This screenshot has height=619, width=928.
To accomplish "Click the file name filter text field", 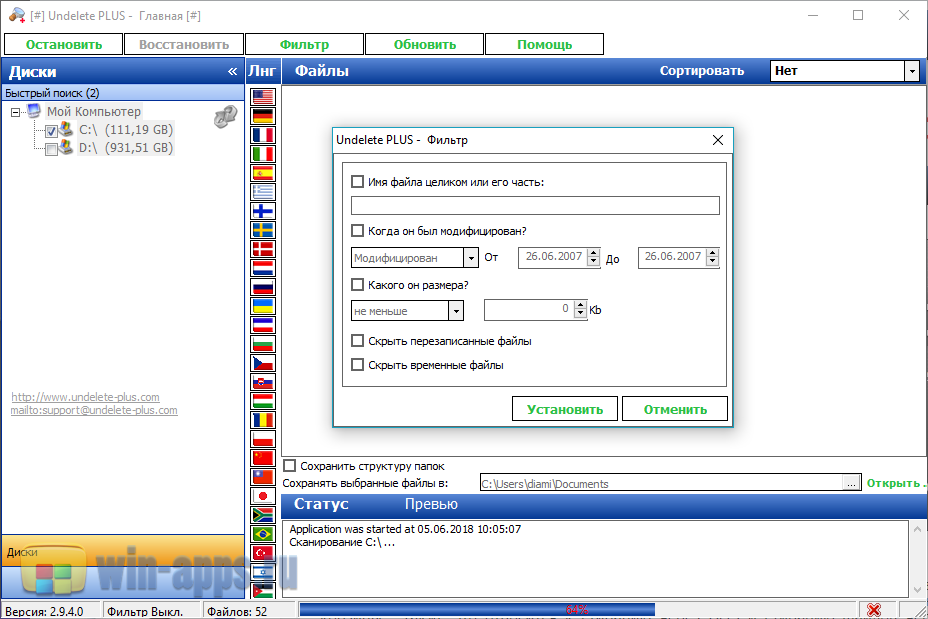I will tap(535, 205).
